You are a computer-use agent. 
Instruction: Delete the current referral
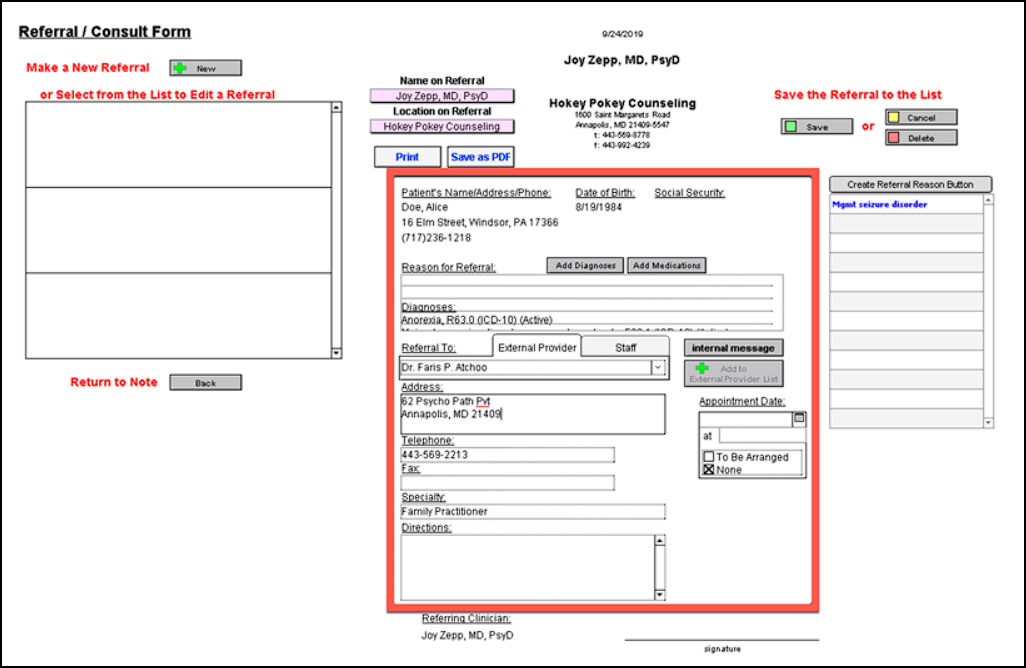coord(921,138)
